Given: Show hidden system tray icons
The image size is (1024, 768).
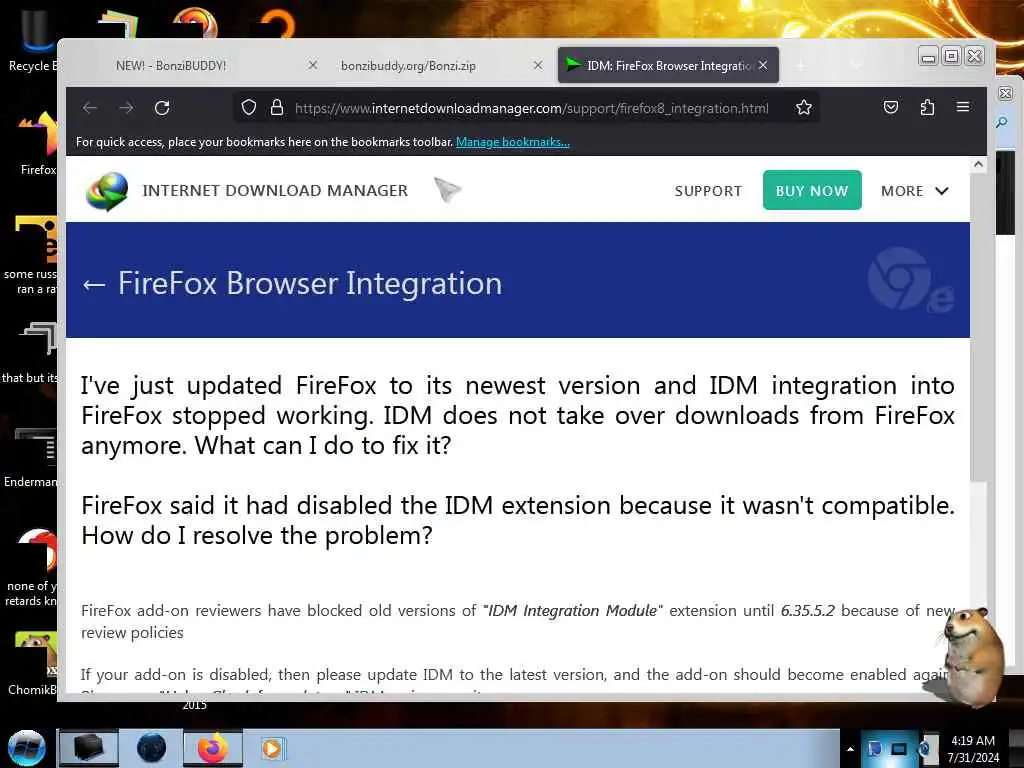Looking at the screenshot, I should coord(850,749).
